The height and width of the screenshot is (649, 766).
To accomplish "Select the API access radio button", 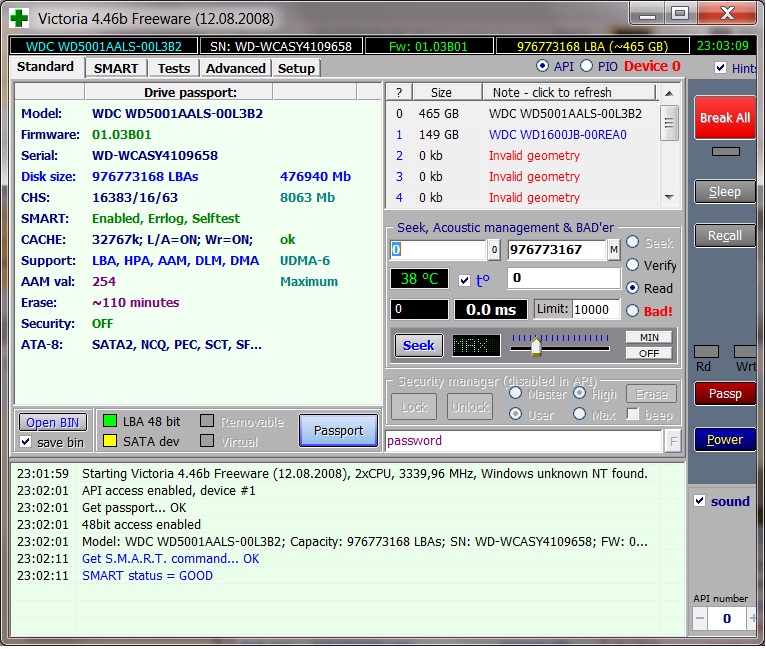I will click(542, 66).
